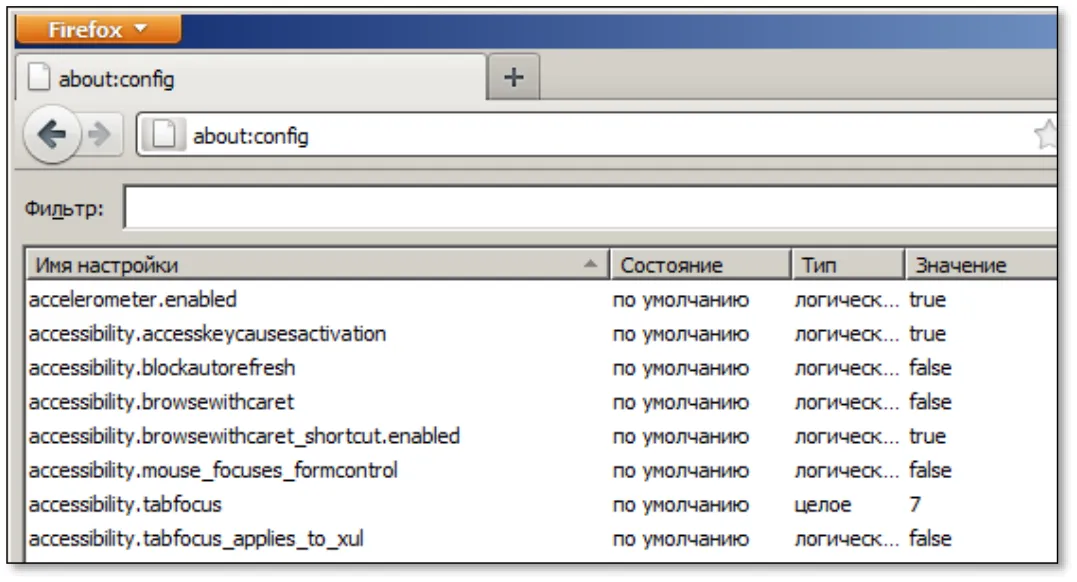Screen dimensions: 1077x582
Task: Click the true value of accelerometer.enabled
Action: (927, 300)
